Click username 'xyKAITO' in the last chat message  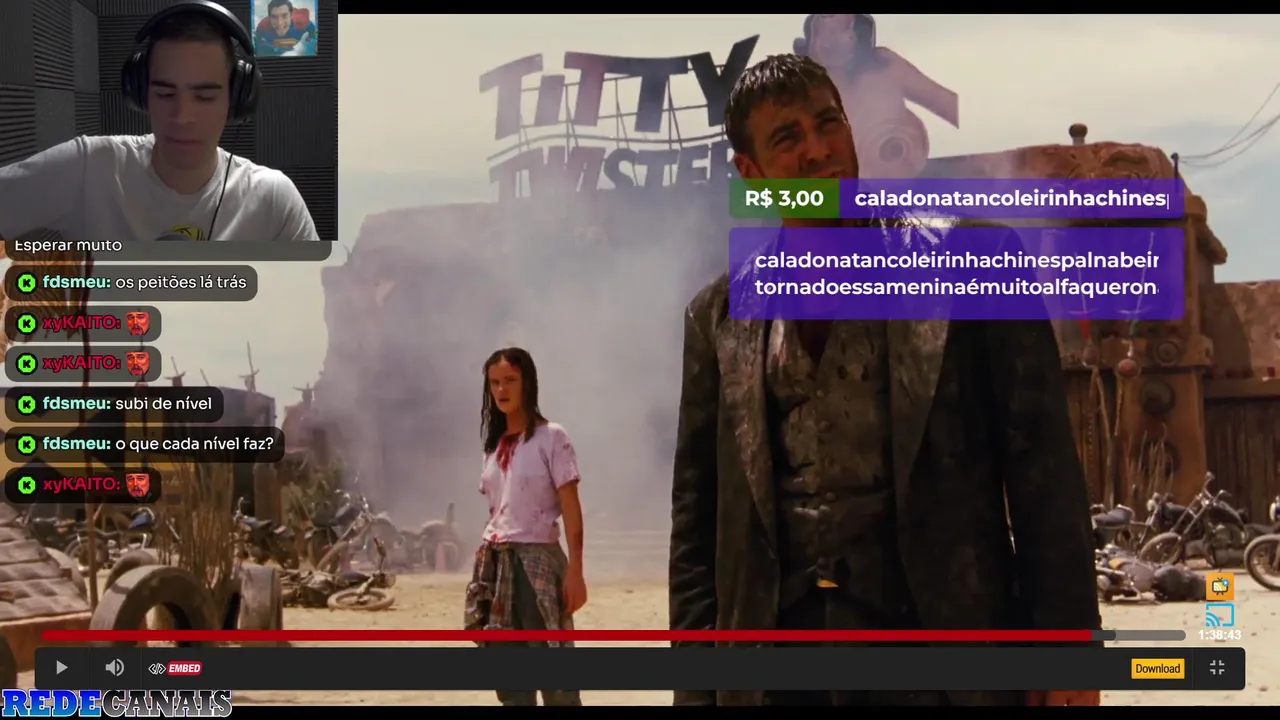pyautogui.click(x=82, y=484)
